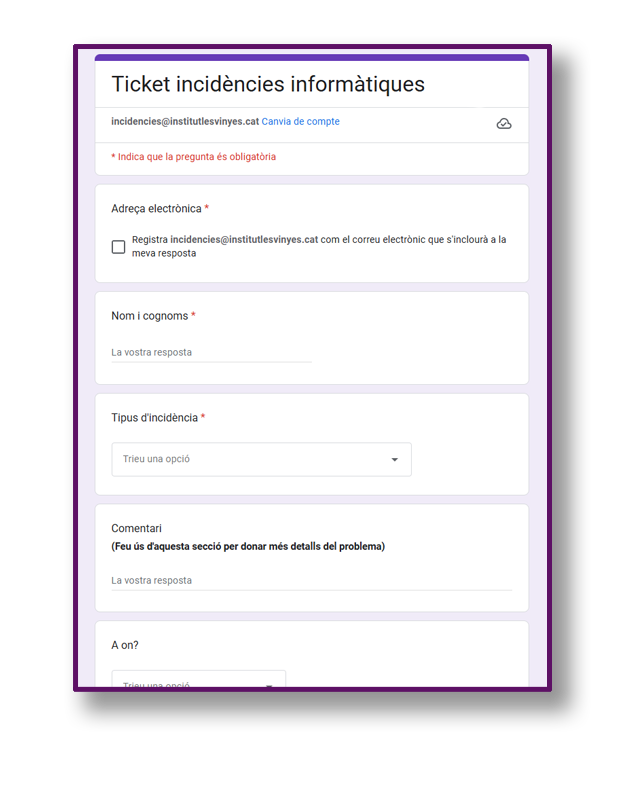Click the account email in the form header
Image resolution: width=631 pixels, height=789 pixels.
click(185, 122)
